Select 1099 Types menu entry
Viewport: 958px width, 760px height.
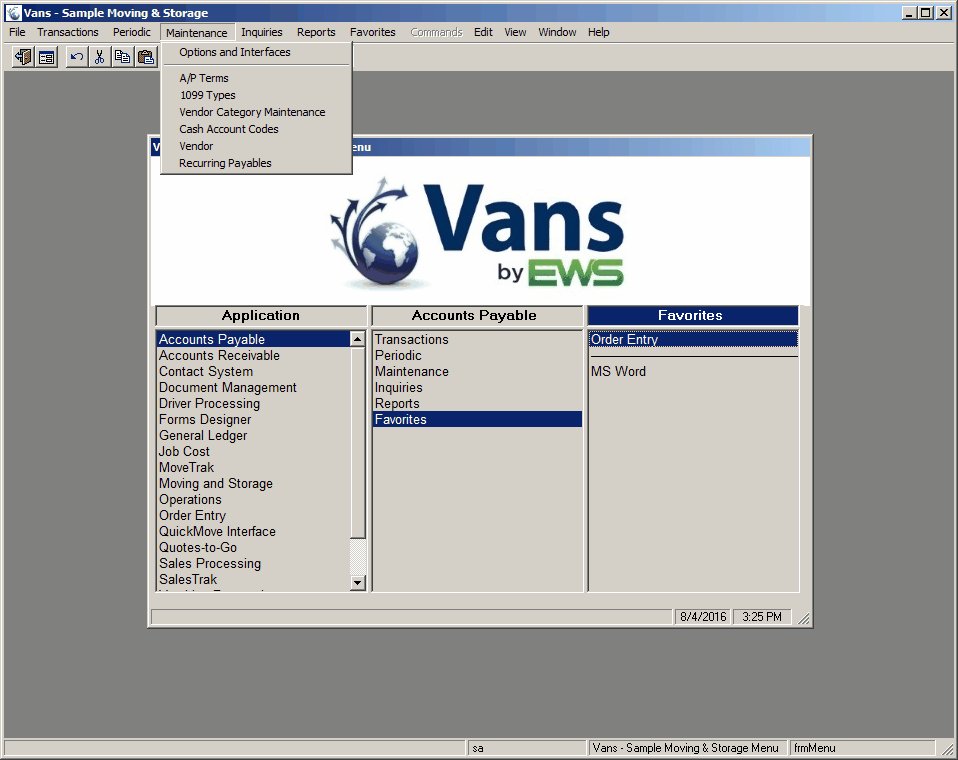(x=257, y=95)
